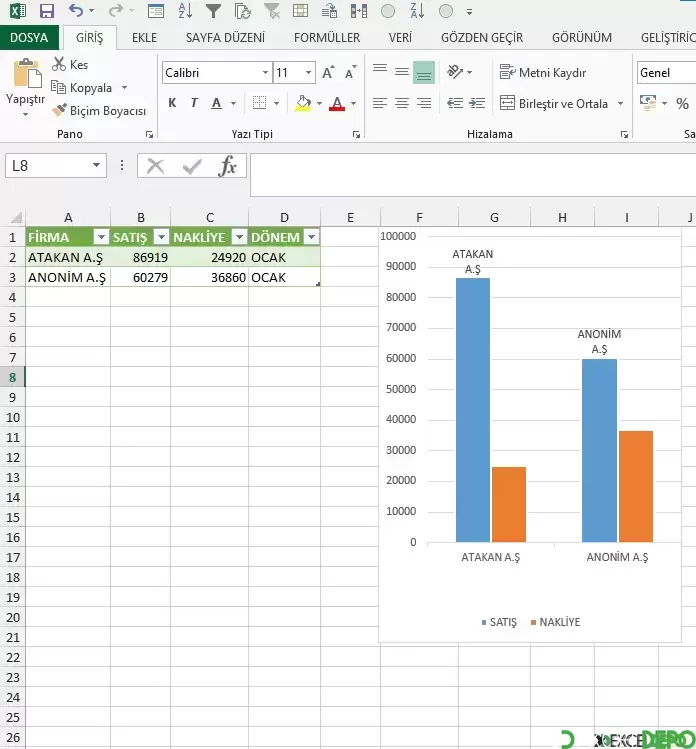Toggle underline A formatting
The height and width of the screenshot is (749, 696).
click(216, 103)
